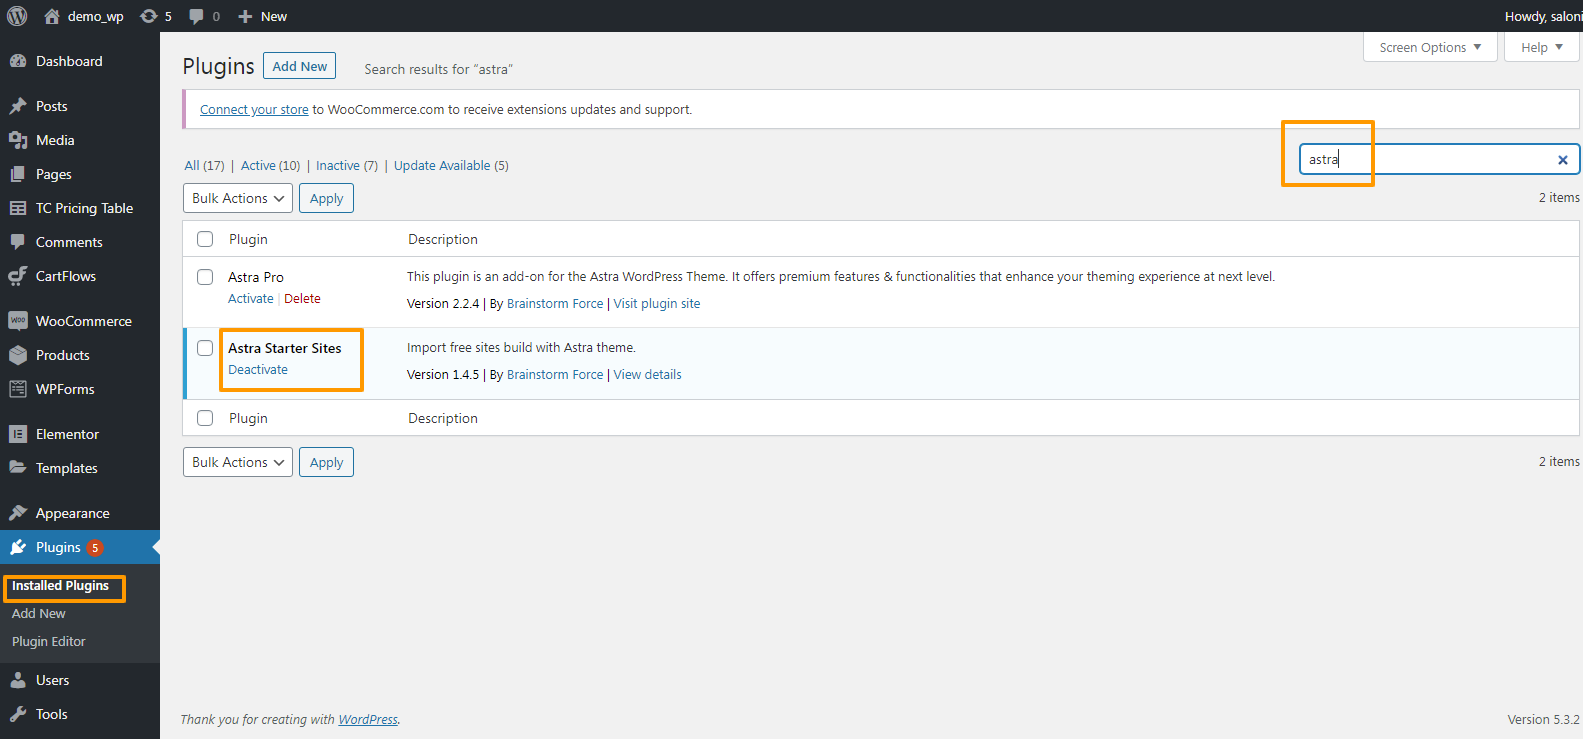Open the WordPress link in footer

tap(368, 720)
